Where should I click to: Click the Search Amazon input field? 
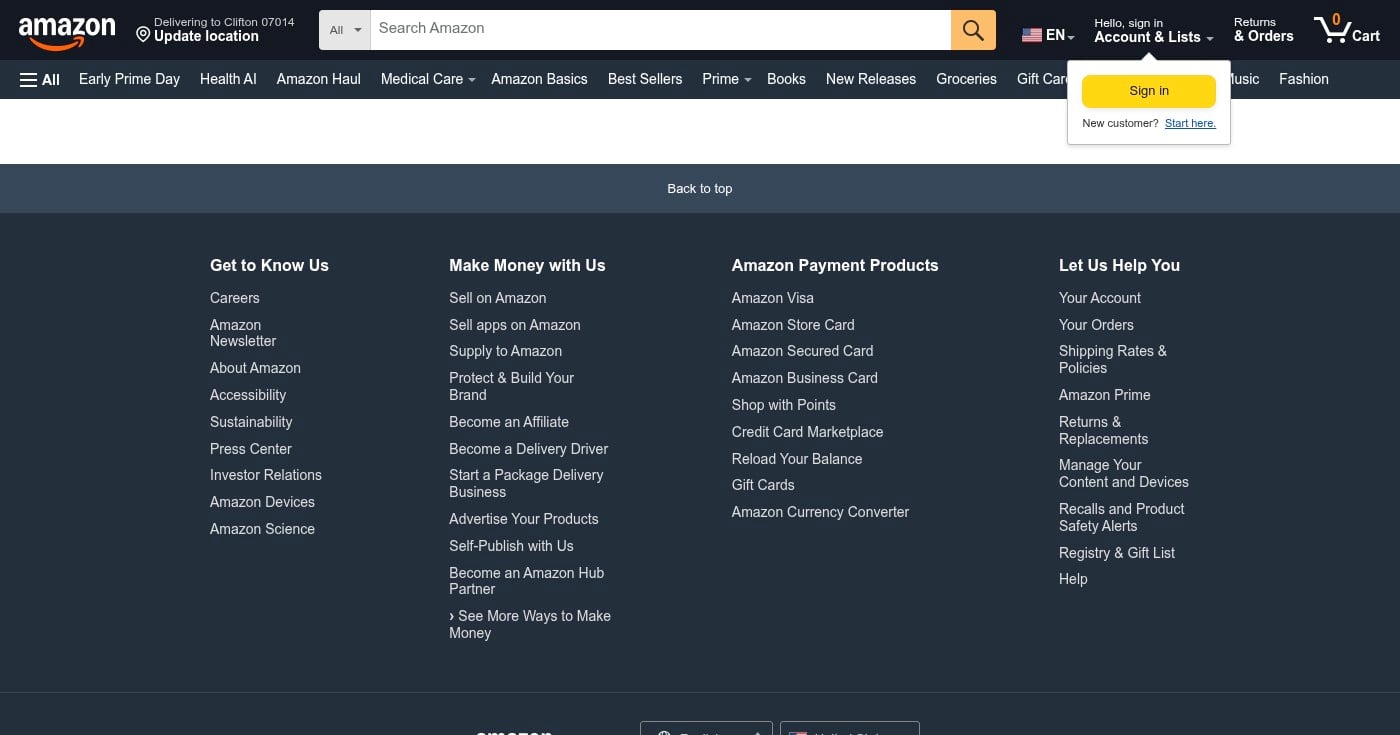[x=661, y=30]
